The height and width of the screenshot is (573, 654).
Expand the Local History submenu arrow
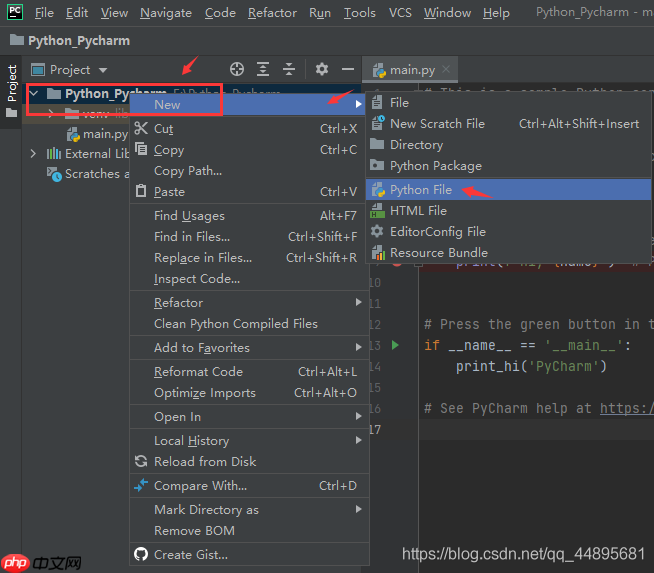pos(358,440)
